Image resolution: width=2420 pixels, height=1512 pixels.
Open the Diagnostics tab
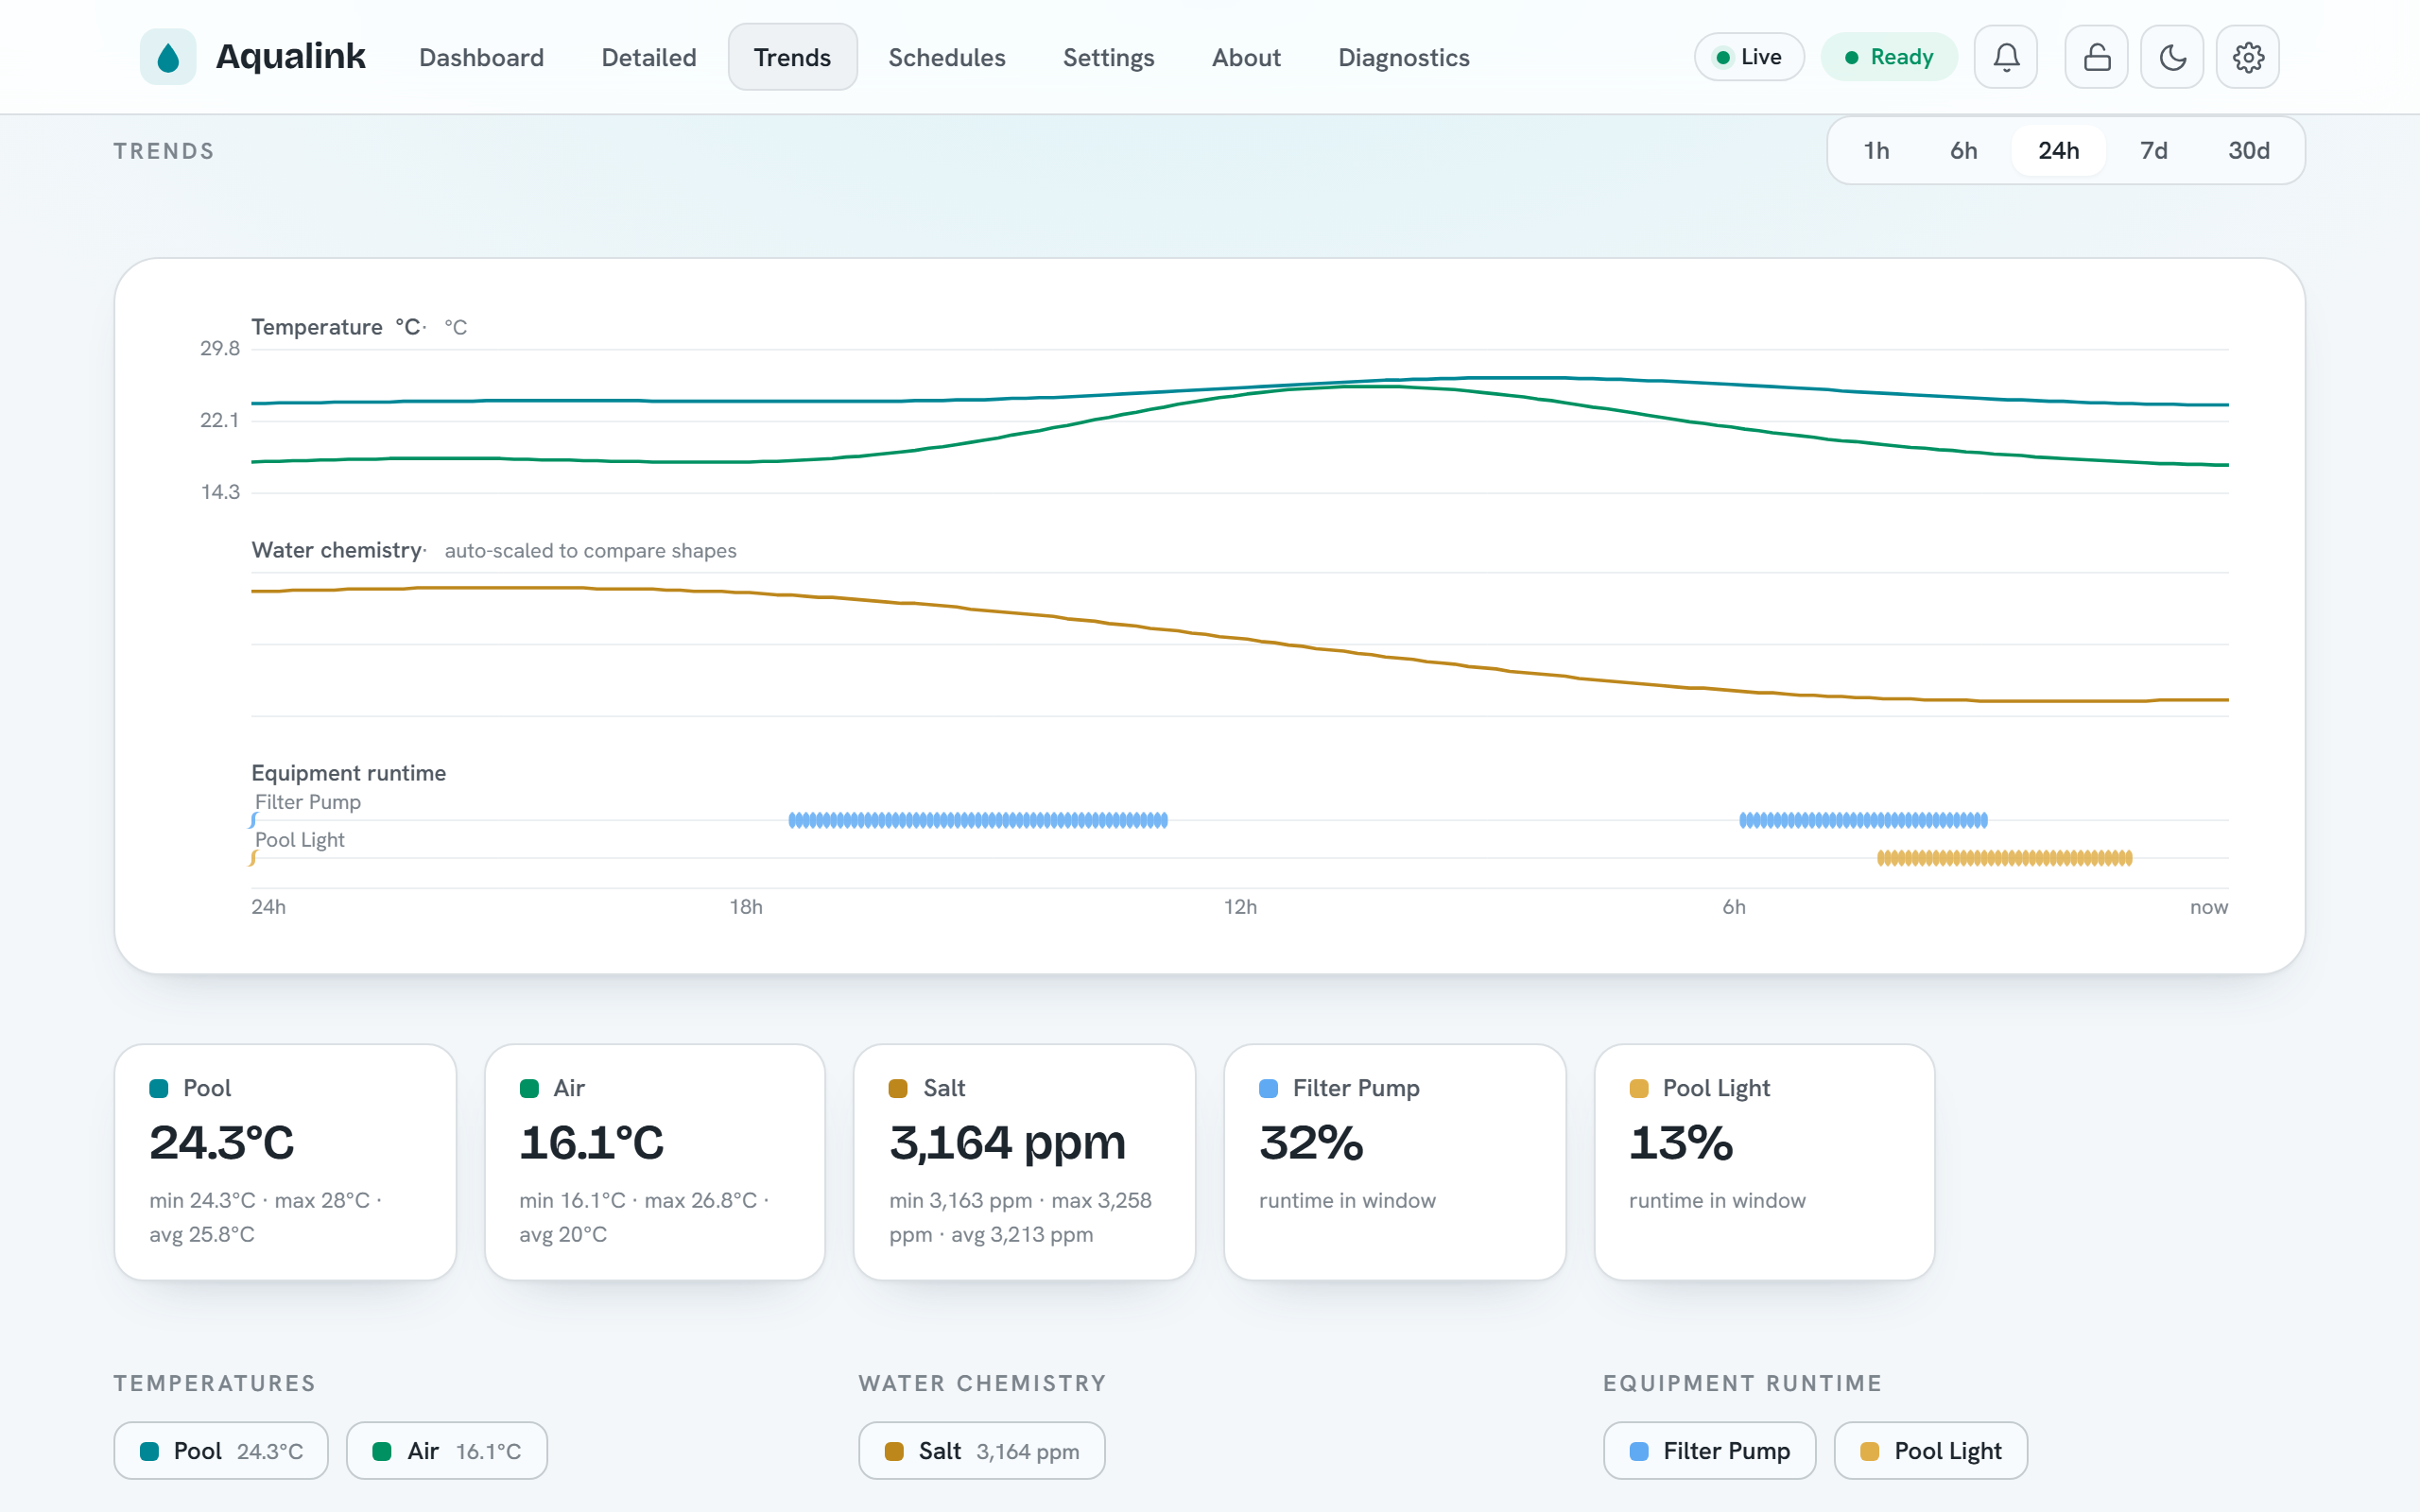click(1404, 57)
